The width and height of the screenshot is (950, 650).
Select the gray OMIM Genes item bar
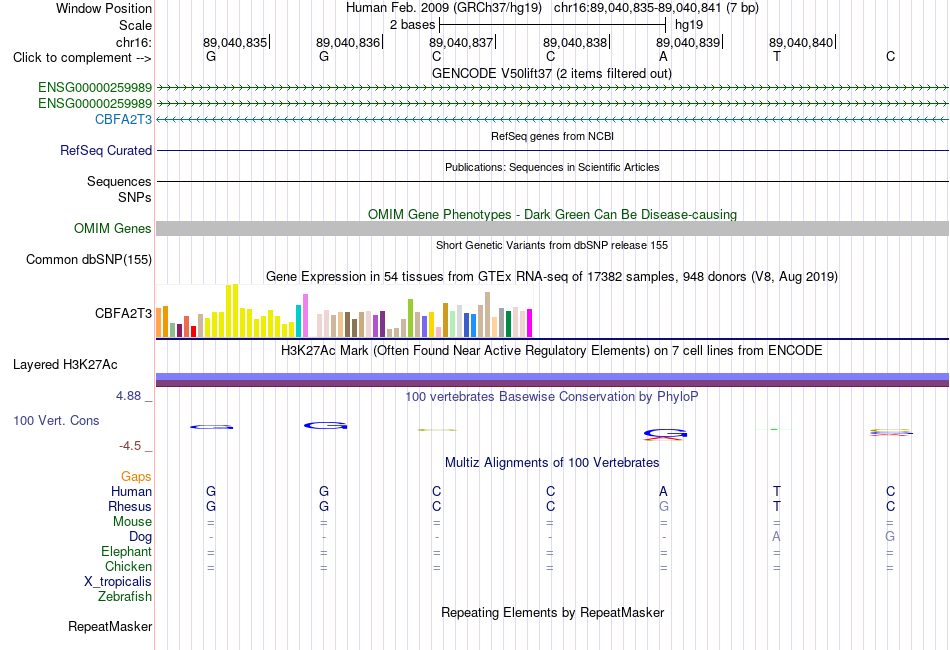tap(552, 228)
